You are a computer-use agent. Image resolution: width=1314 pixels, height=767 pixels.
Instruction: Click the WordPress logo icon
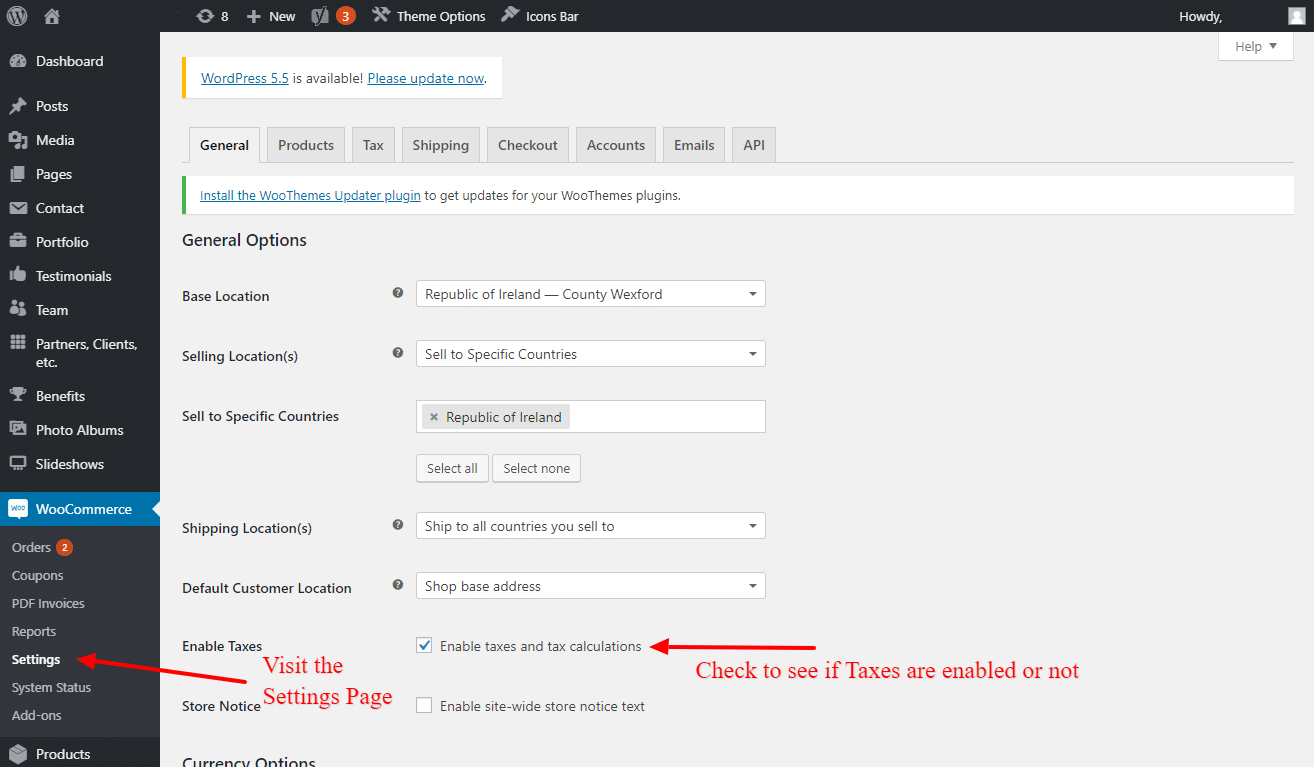click(17, 16)
